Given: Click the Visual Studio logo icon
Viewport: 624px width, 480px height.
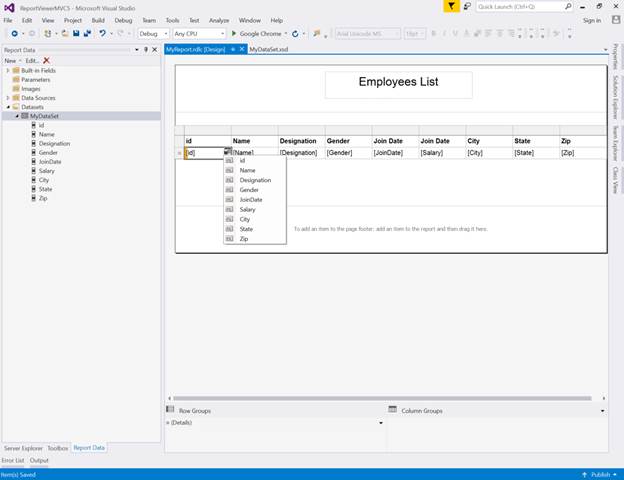Looking at the screenshot, I should pyautogui.click(x=9, y=8).
